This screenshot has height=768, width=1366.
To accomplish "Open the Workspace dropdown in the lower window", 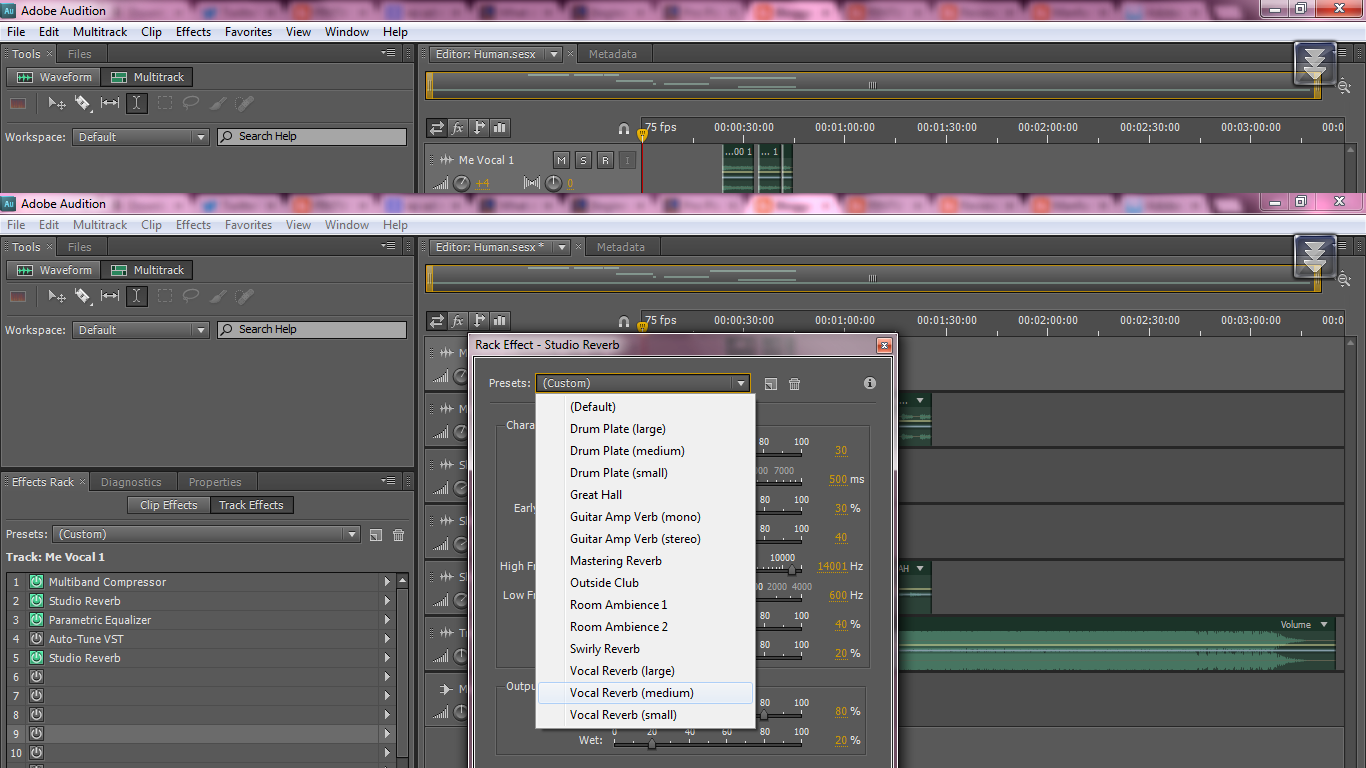I will tap(141, 330).
